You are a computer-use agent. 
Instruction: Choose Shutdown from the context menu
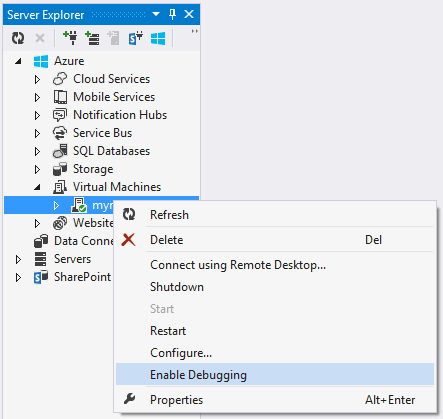[275, 287]
